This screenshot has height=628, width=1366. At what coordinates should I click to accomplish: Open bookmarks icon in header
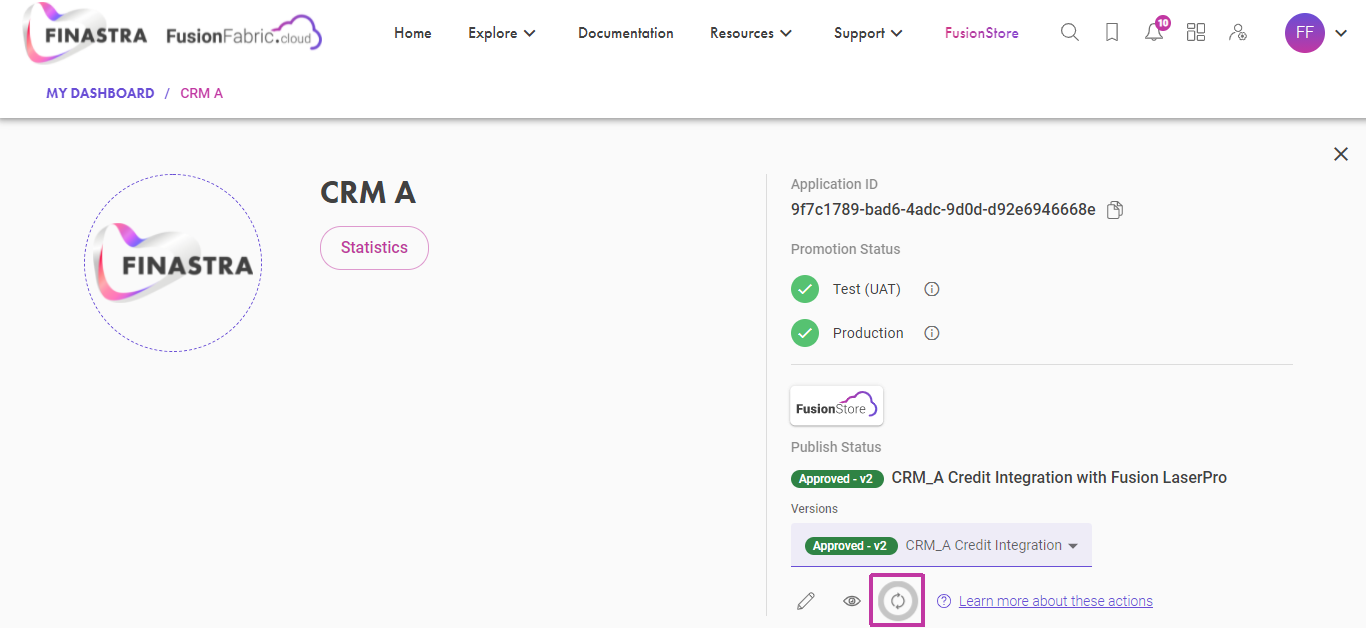click(x=1112, y=33)
